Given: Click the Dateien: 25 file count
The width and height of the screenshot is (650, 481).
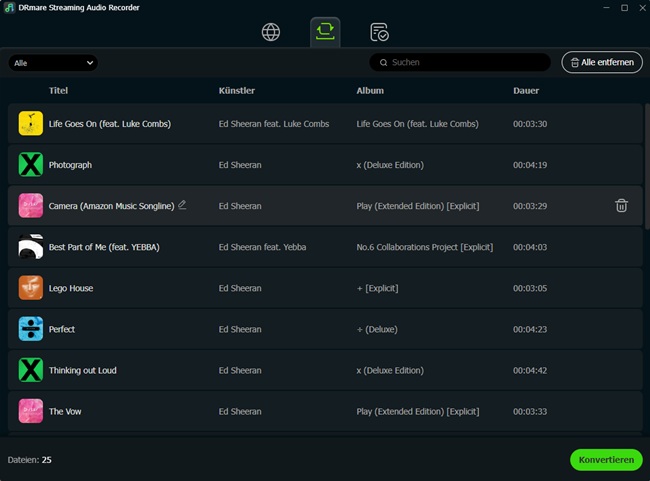Looking at the screenshot, I should coord(29,460).
